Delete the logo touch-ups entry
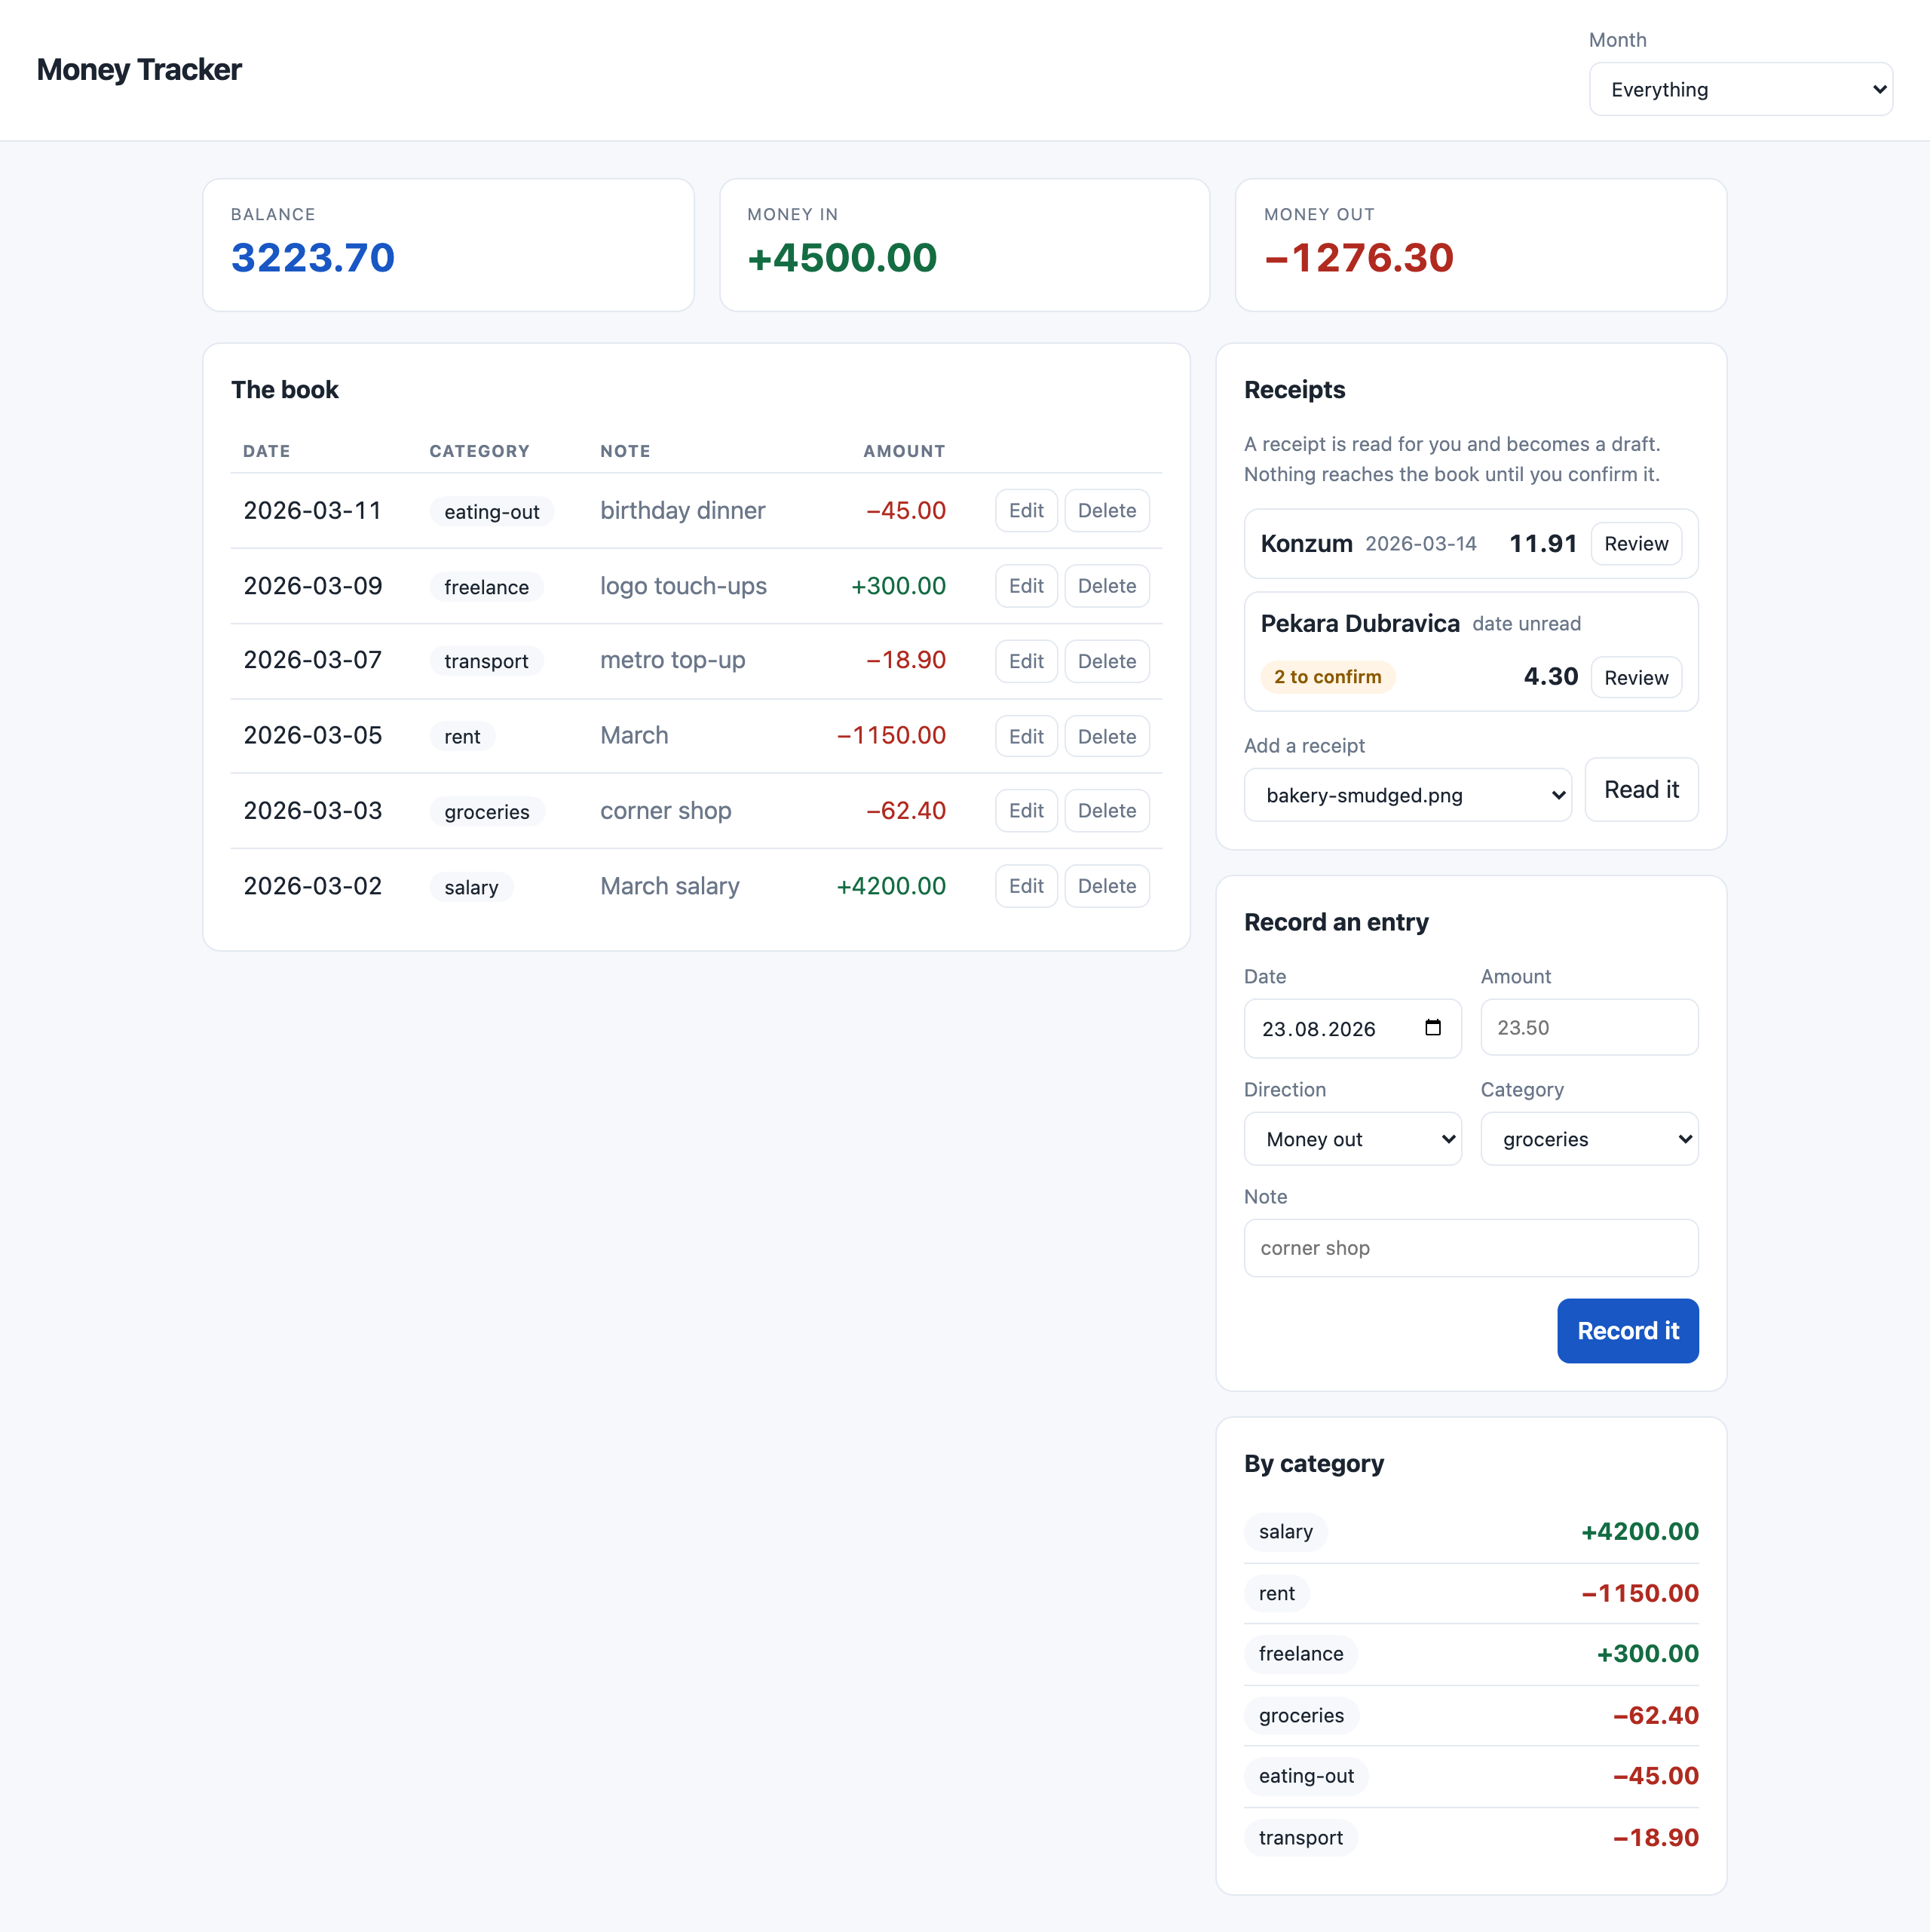Screen dimensions: 1930x1932 (1107, 586)
